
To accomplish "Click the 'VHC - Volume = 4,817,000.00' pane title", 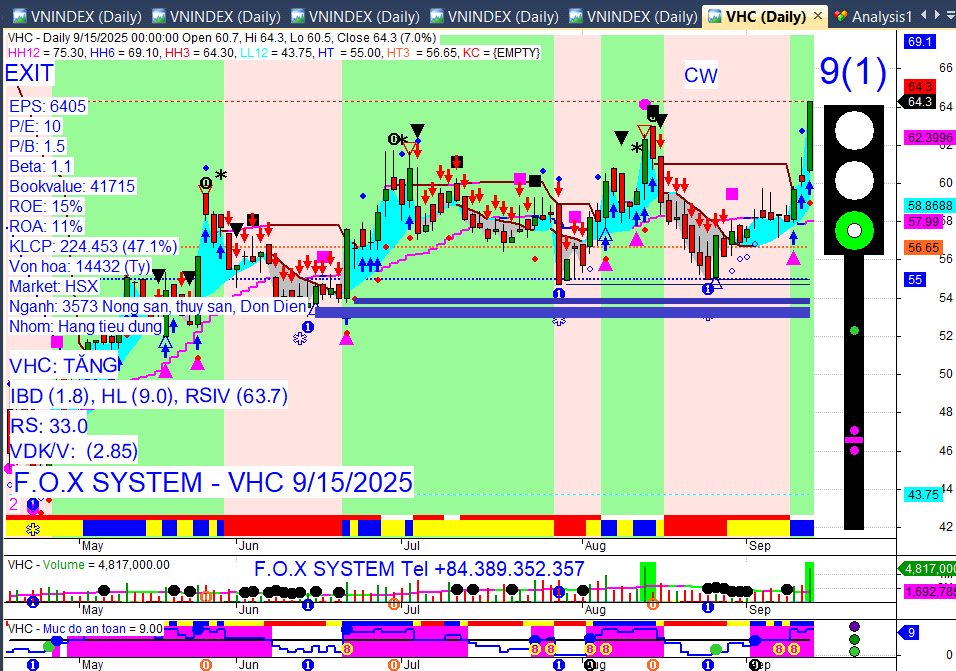I will (88, 565).
